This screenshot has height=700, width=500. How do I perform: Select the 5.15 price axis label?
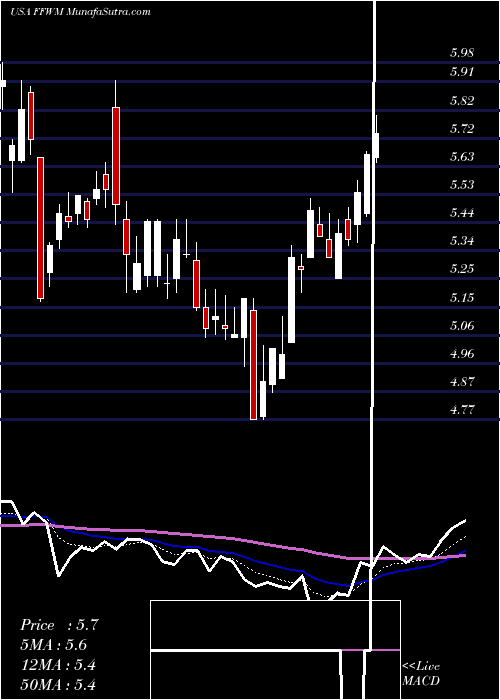click(462, 298)
